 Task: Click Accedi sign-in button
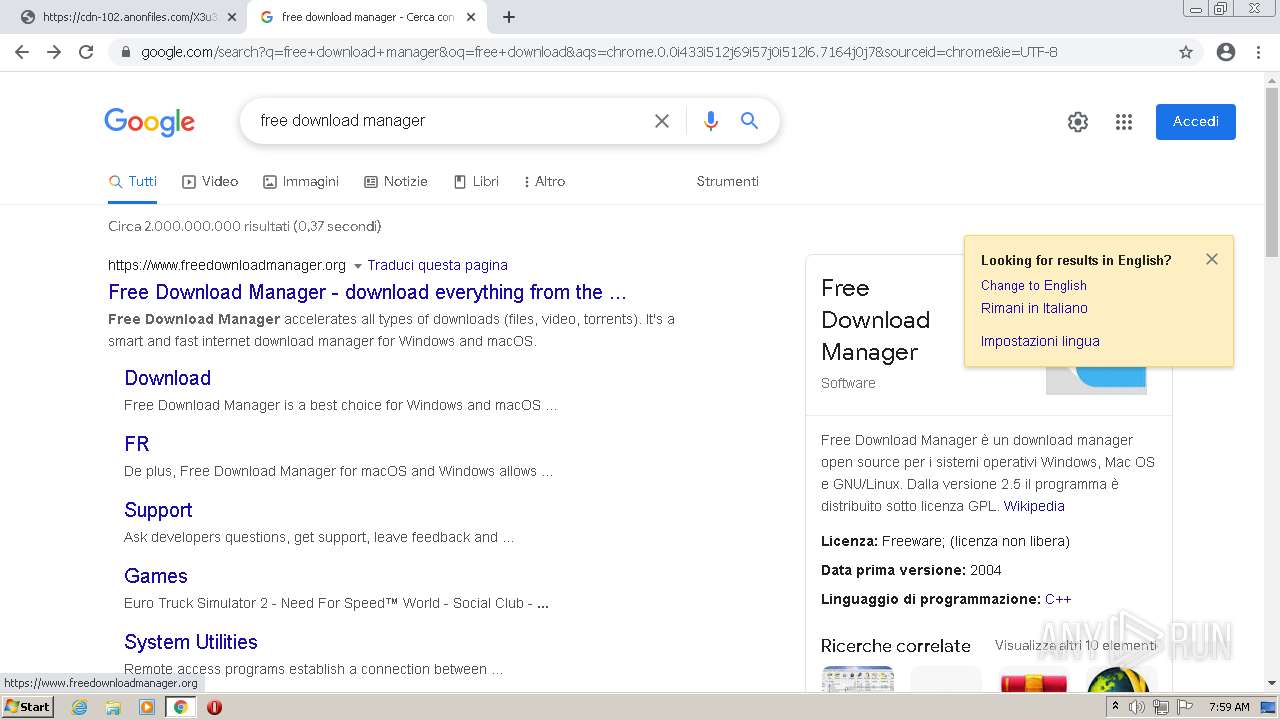1196,122
